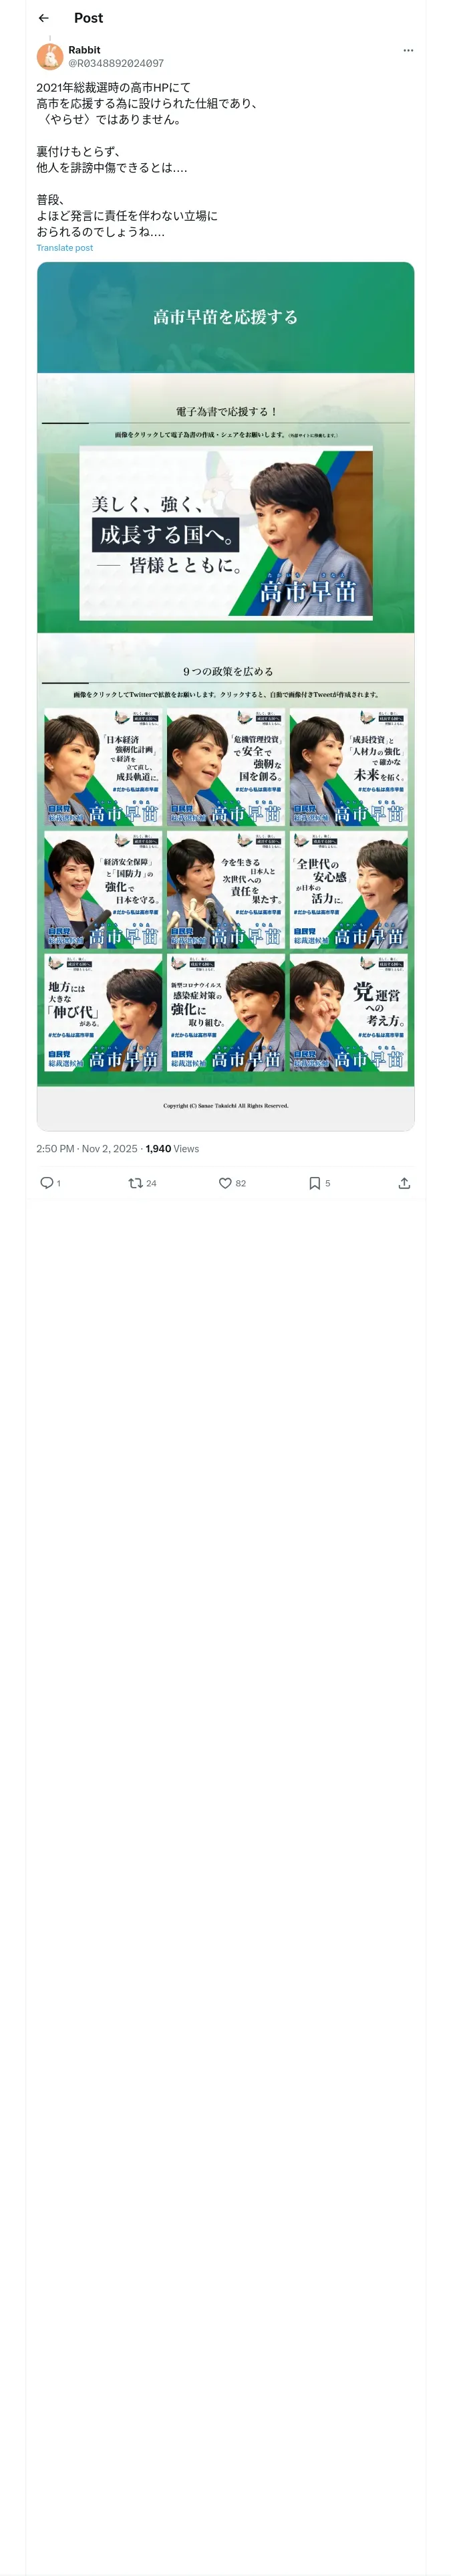Click the Rabbit display name
Image resolution: width=451 pixels, height=2576 pixels.
pyautogui.click(x=84, y=49)
